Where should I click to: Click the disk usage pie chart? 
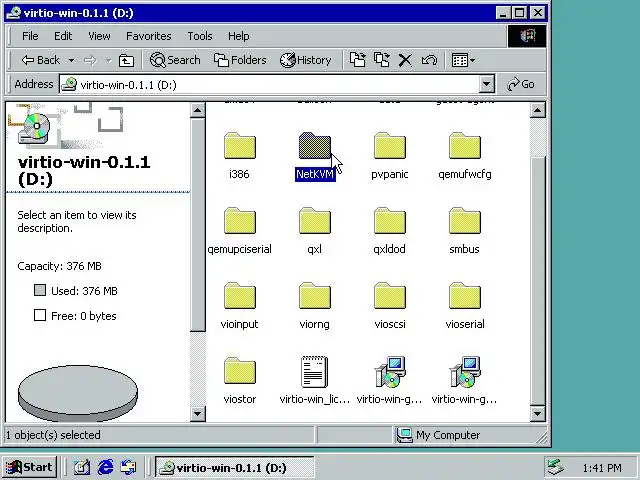(x=78, y=393)
